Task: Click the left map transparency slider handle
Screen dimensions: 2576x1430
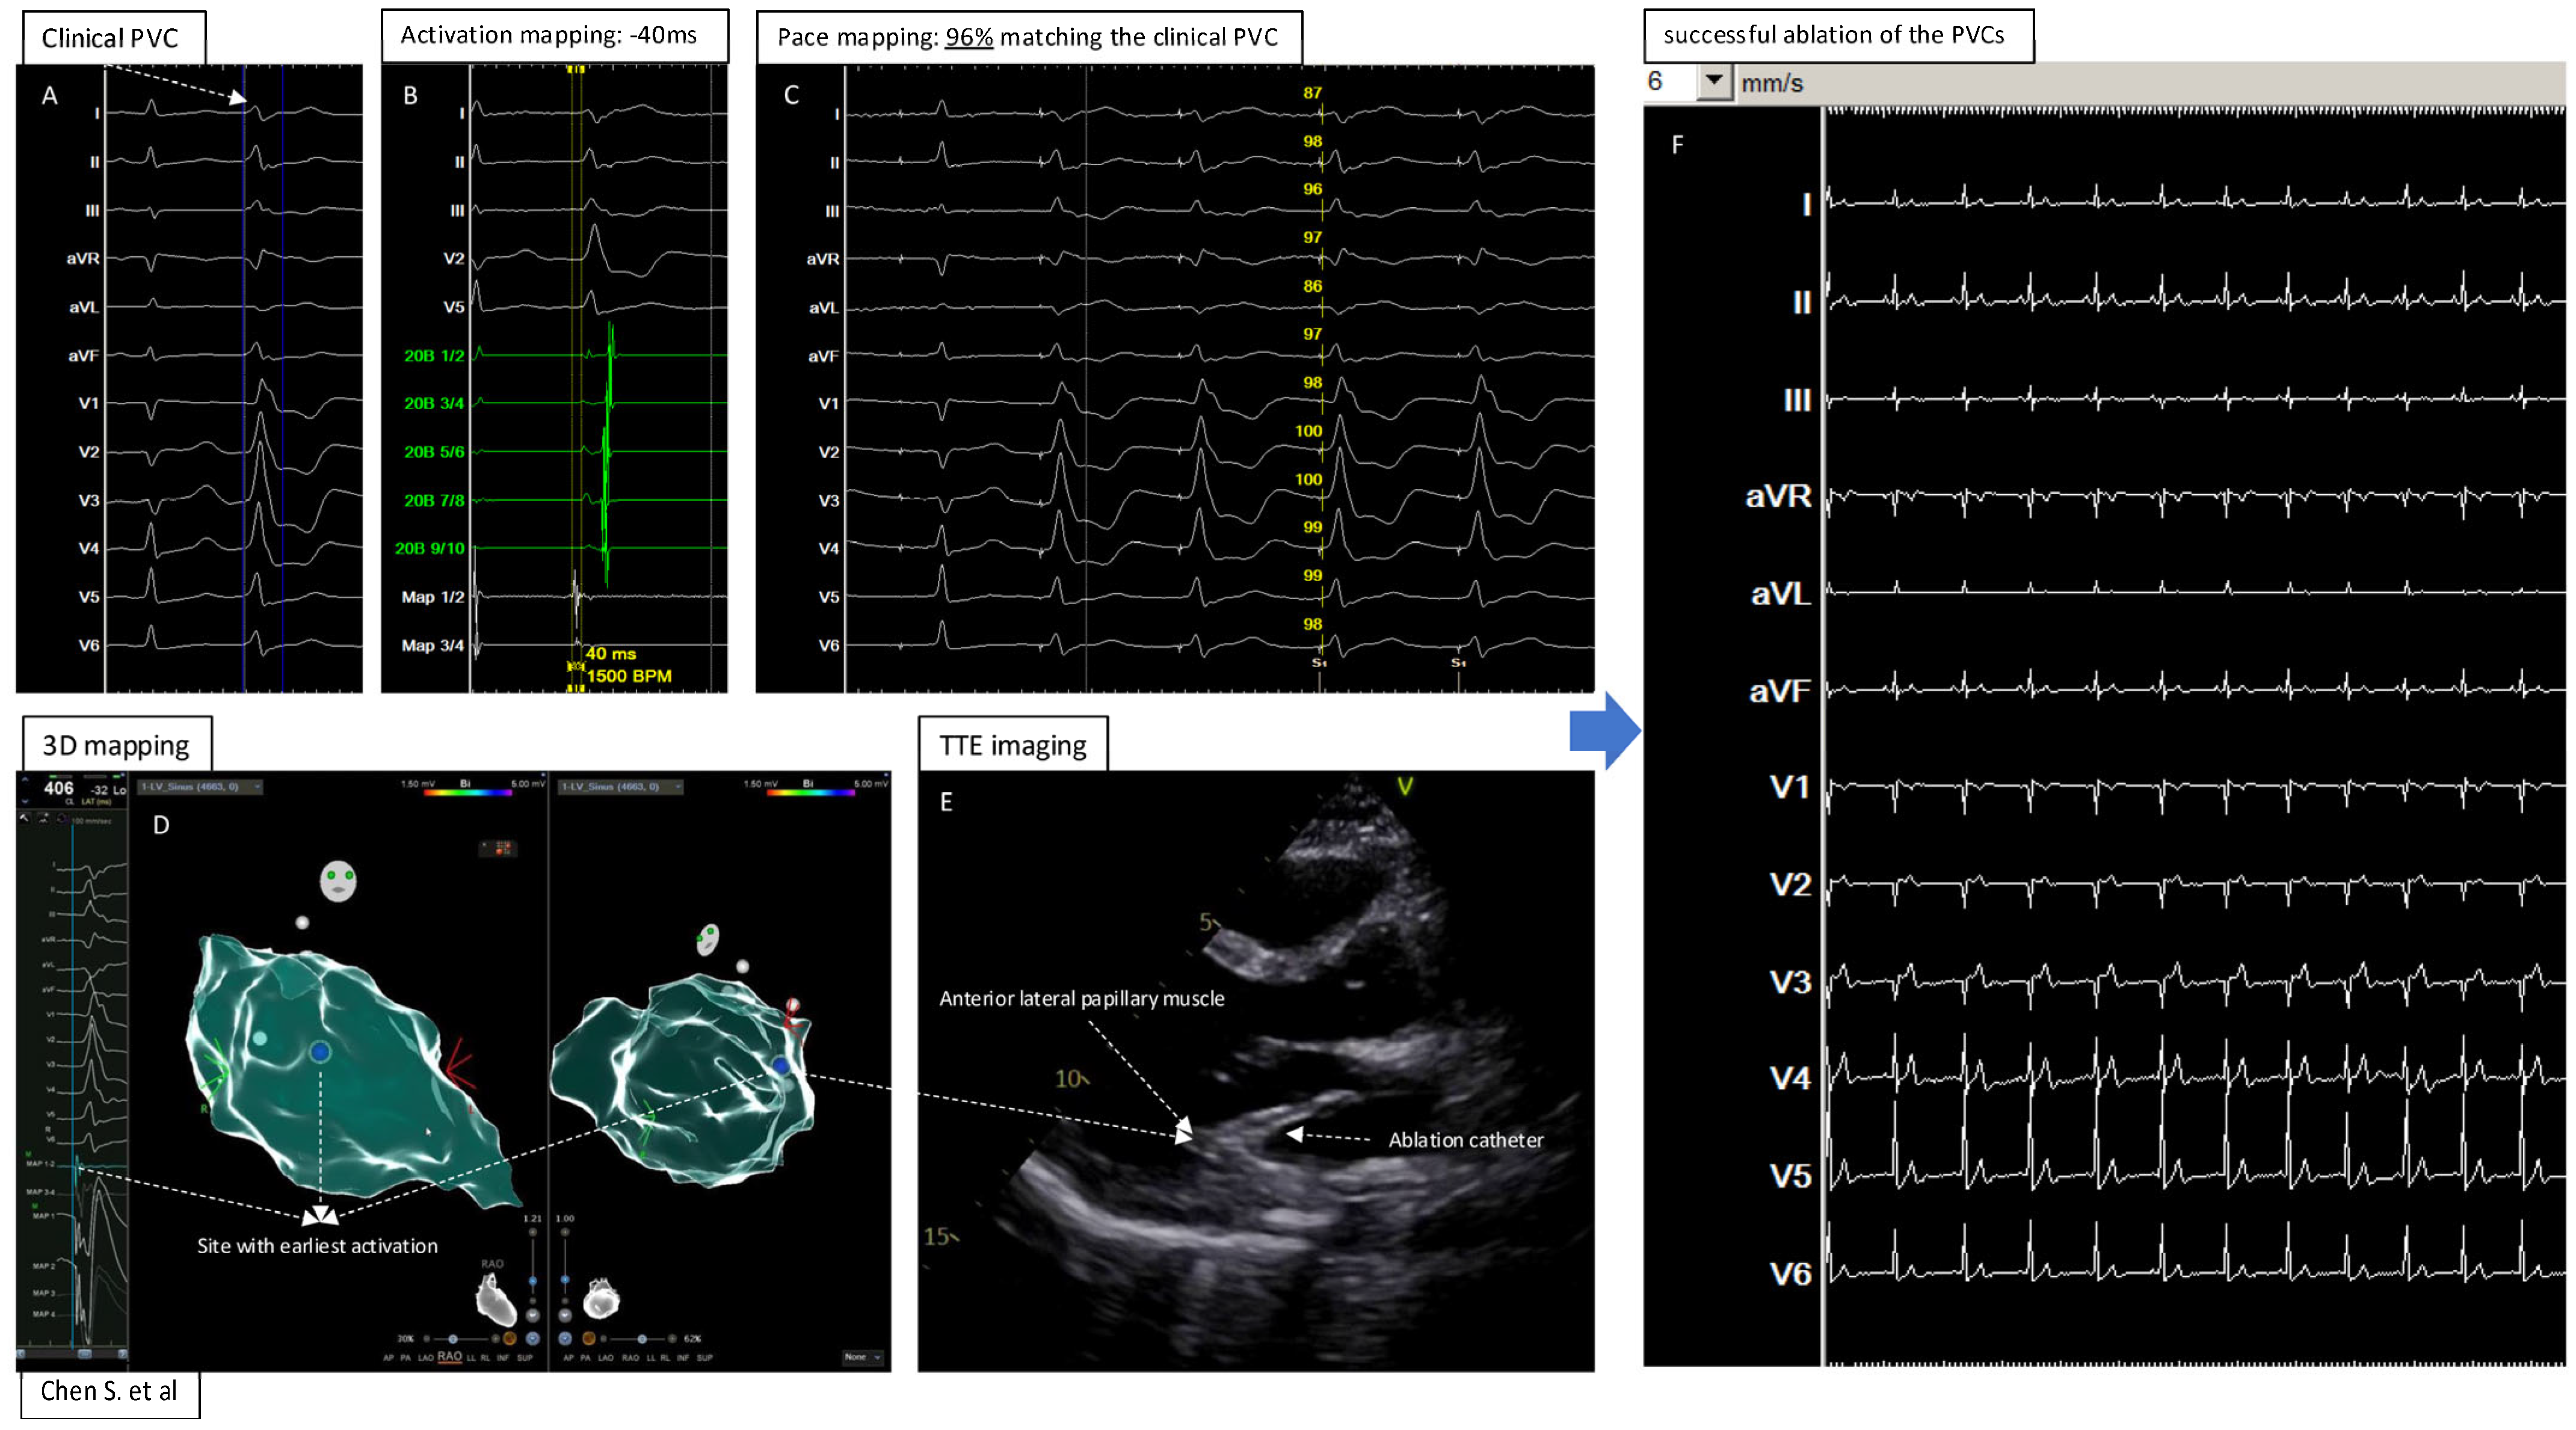Action: coord(453,1339)
